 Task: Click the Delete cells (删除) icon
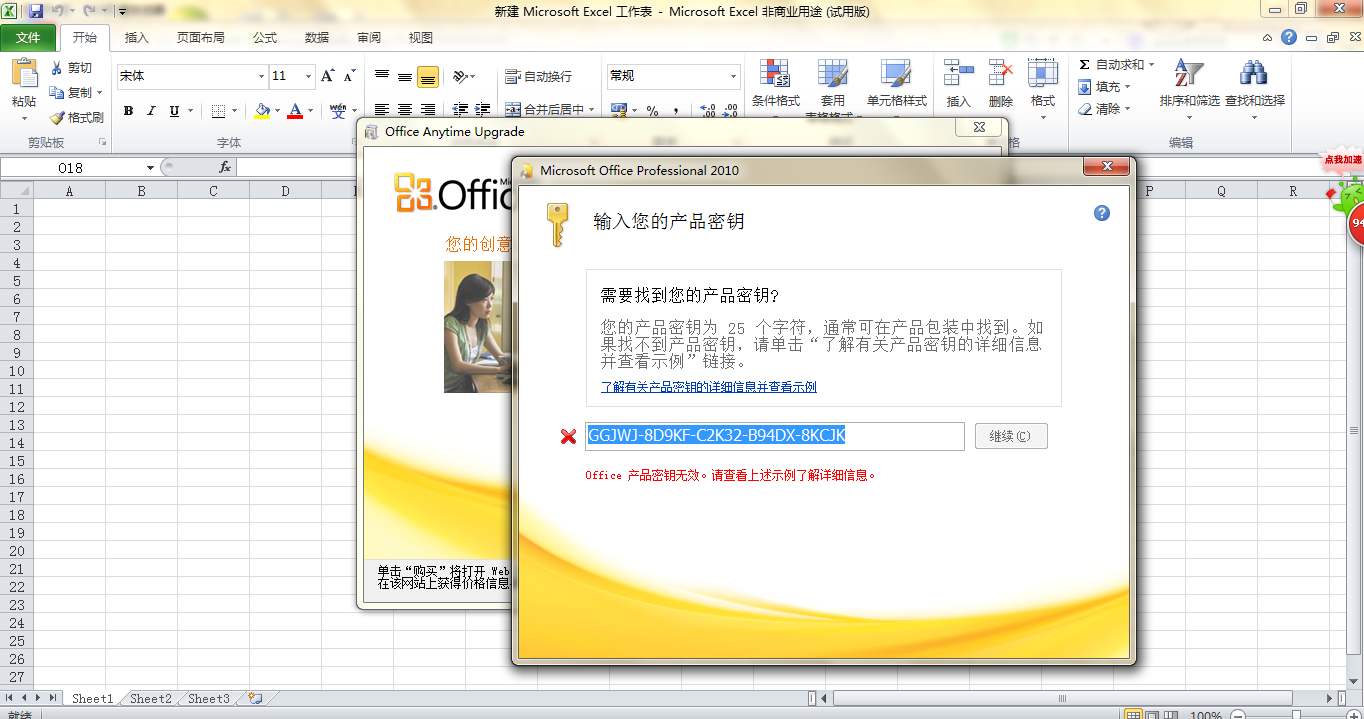pyautogui.click(x=1000, y=74)
